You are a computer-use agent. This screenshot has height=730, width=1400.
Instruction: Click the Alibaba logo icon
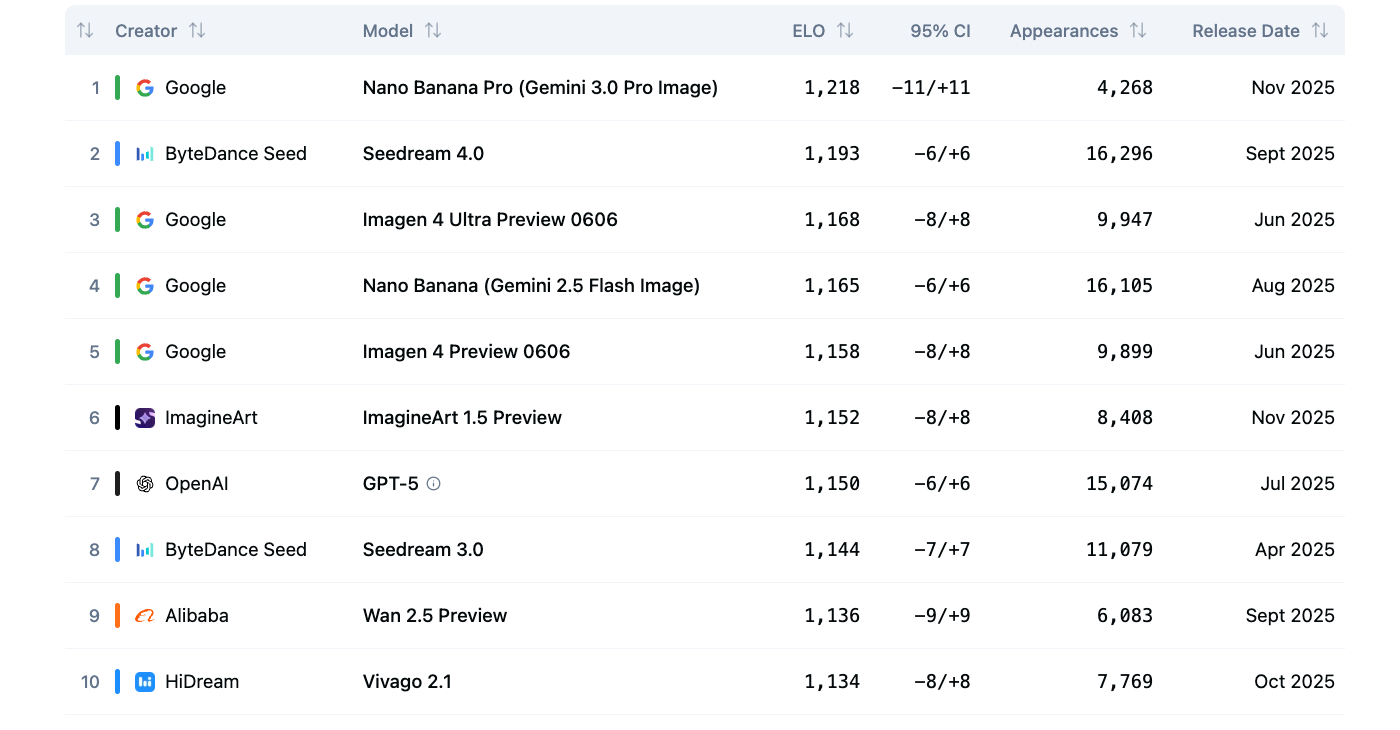[145, 616]
